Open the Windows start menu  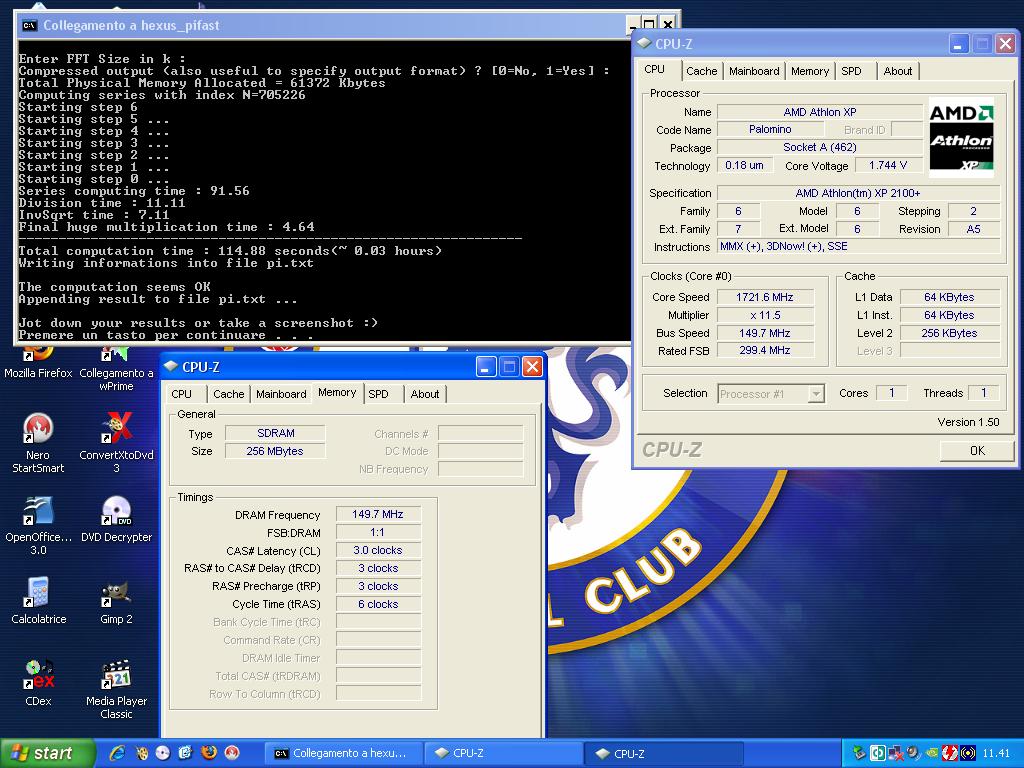[46, 753]
